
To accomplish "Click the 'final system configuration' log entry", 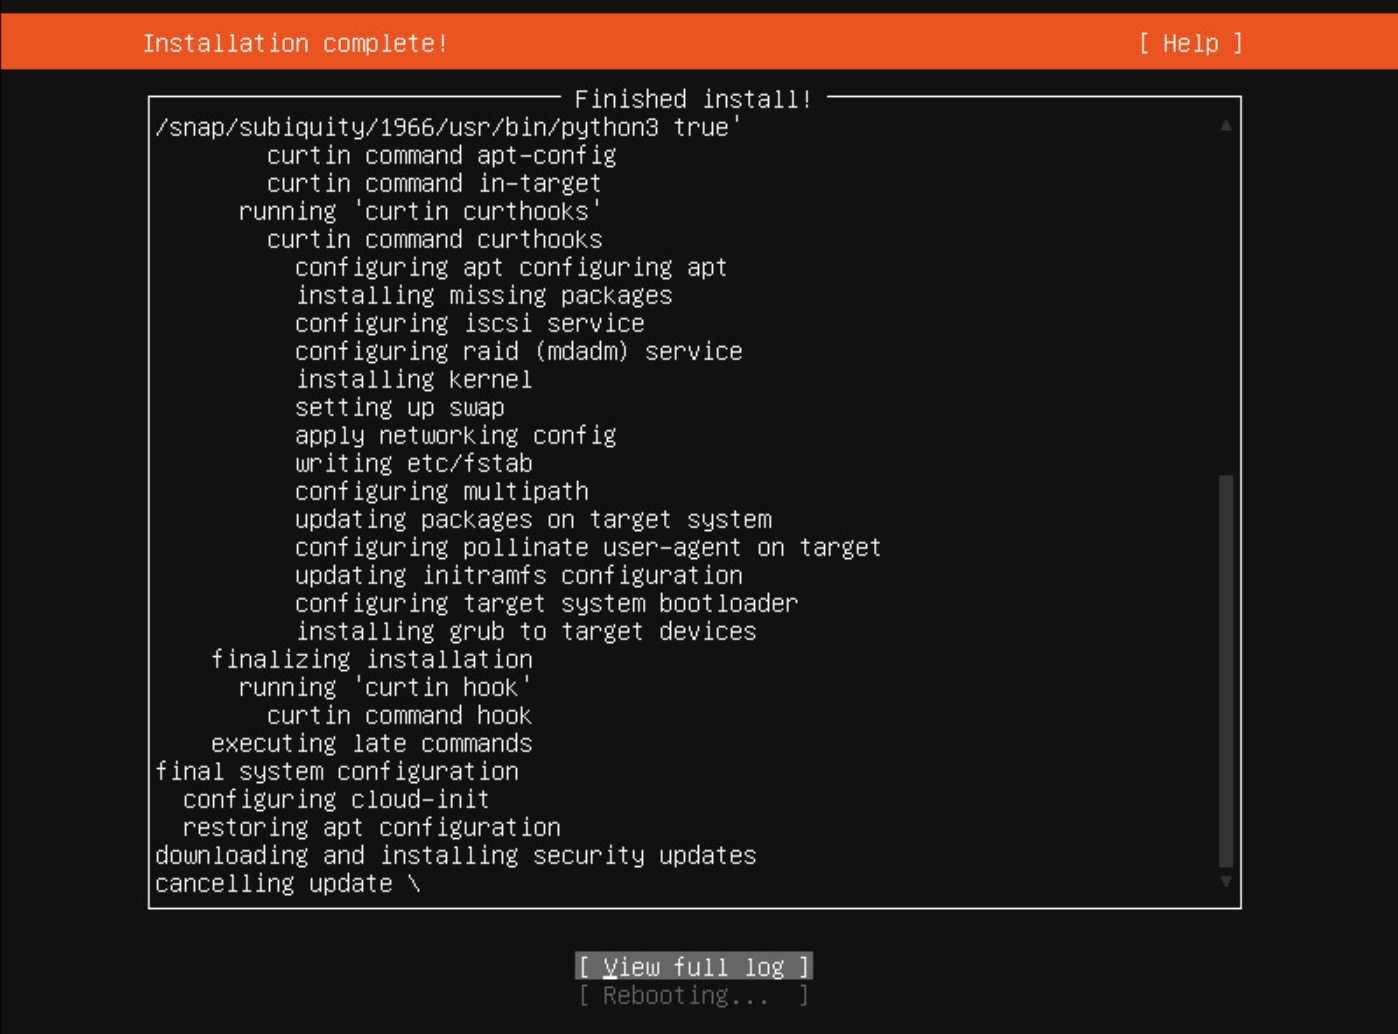I will tap(336, 772).
